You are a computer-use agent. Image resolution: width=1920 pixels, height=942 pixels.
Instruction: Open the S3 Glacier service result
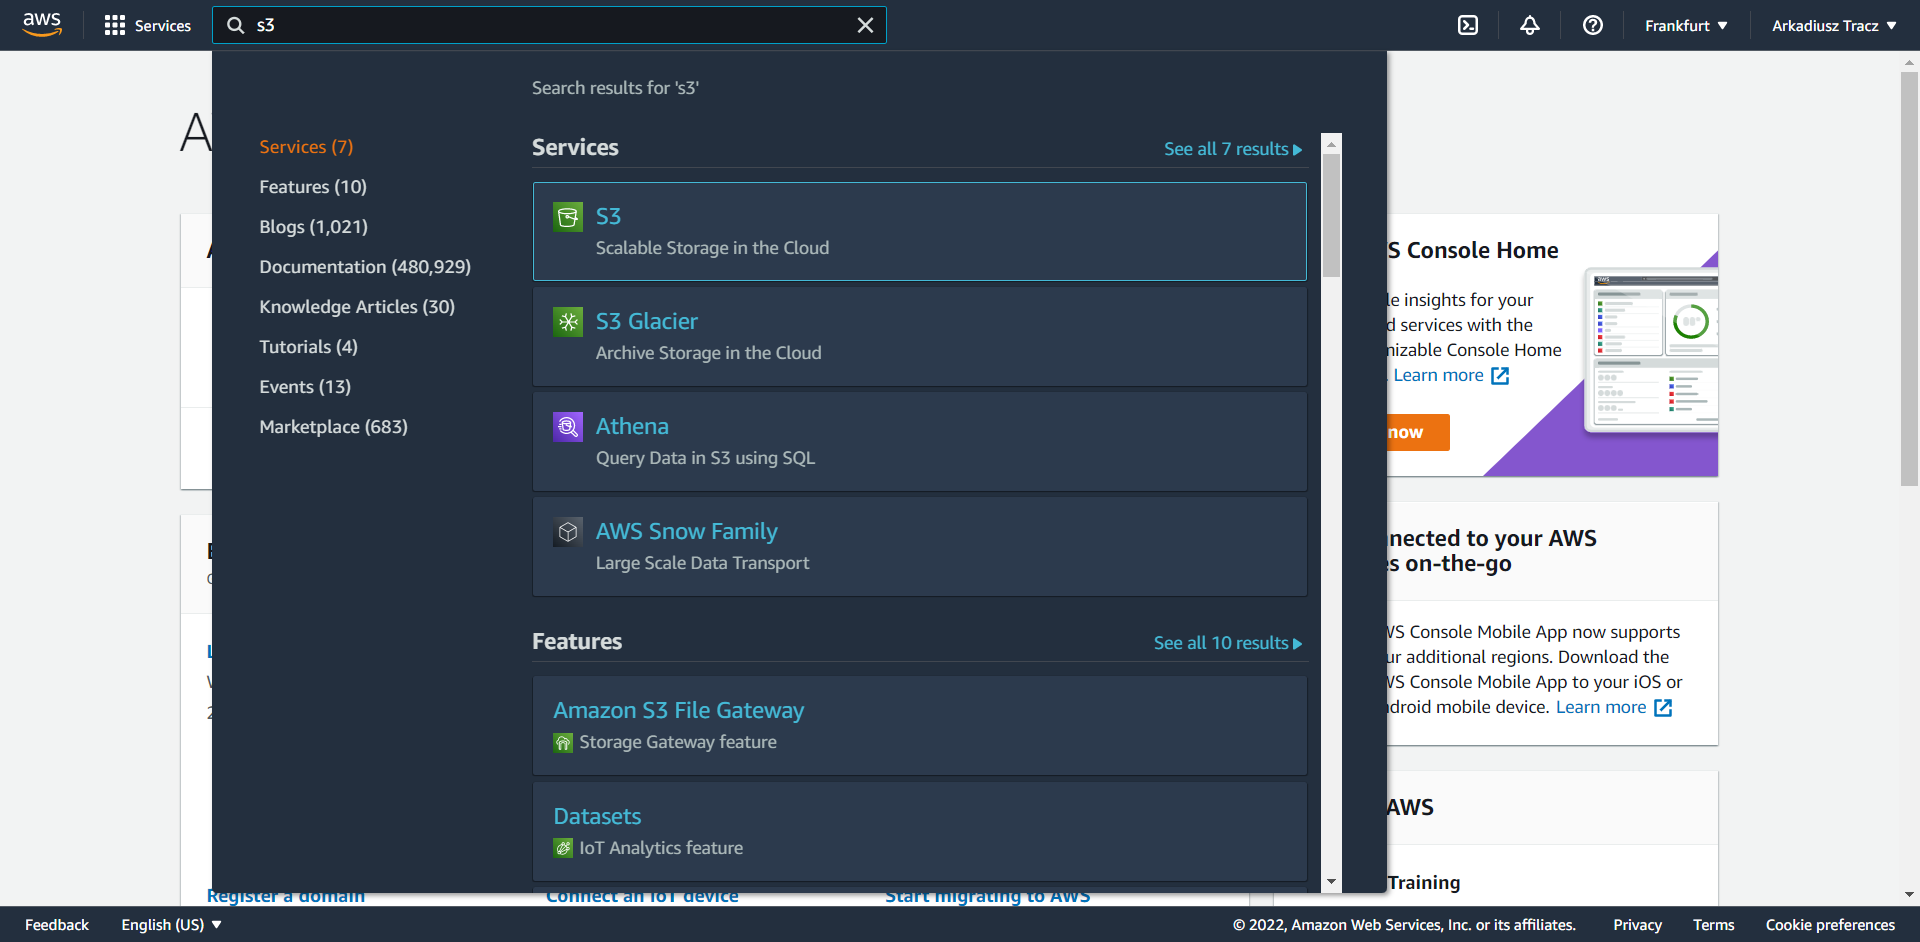pyautogui.click(x=920, y=336)
